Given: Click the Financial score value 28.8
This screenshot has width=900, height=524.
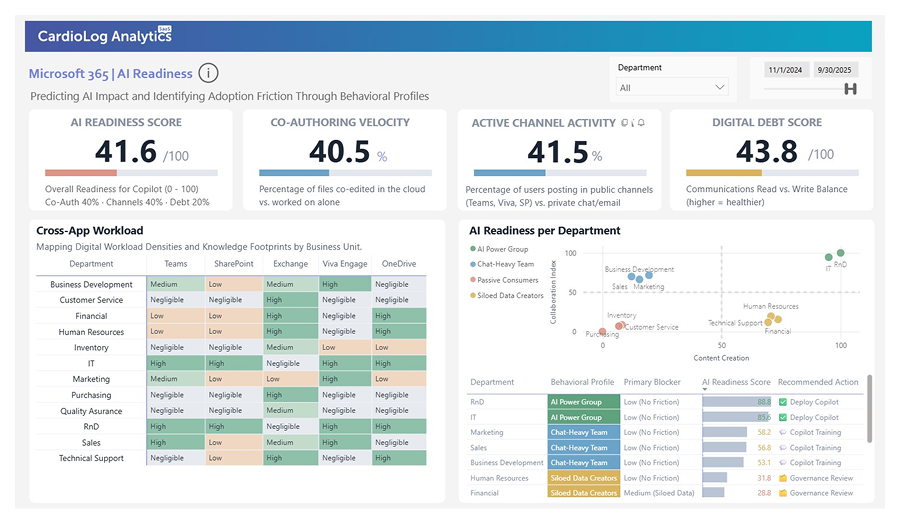Looking at the screenshot, I should point(764,493).
